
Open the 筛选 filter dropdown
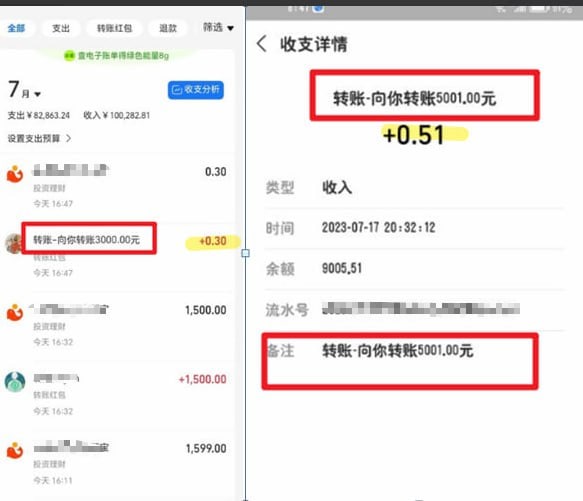click(x=218, y=28)
